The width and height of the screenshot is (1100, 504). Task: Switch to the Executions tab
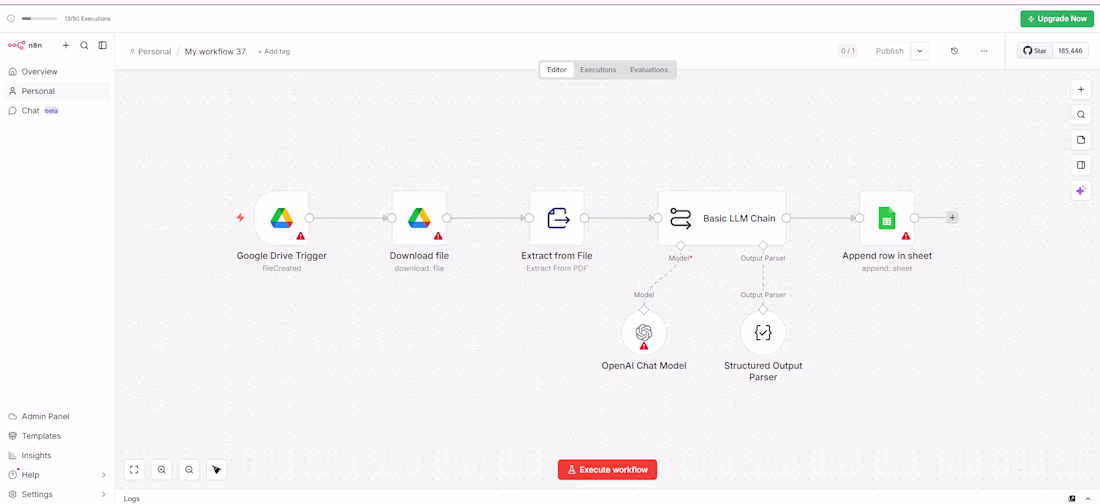click(598, 69)
